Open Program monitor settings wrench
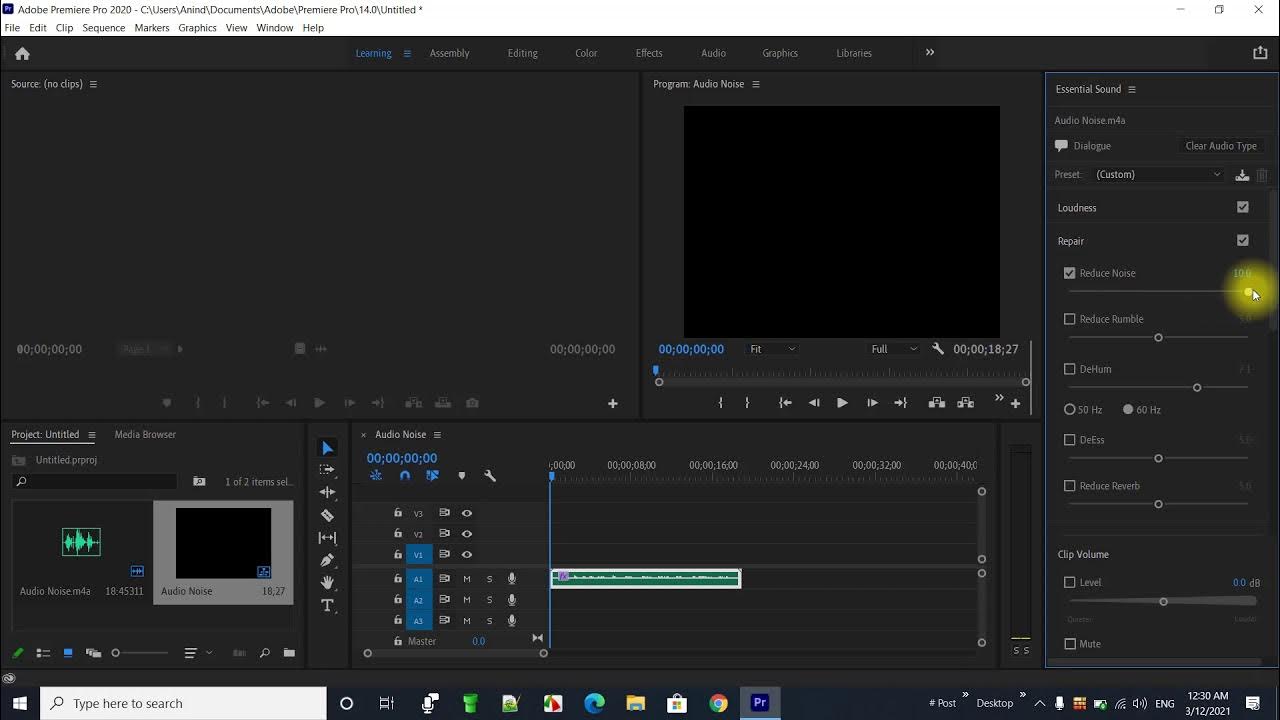 coord(938,349)
